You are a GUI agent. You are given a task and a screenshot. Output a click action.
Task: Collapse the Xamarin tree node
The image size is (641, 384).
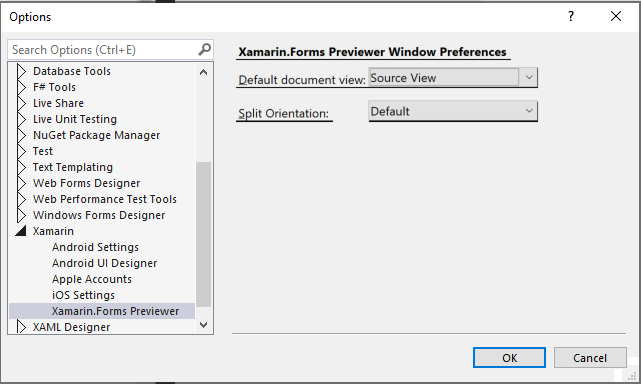(x=21, y=231)
